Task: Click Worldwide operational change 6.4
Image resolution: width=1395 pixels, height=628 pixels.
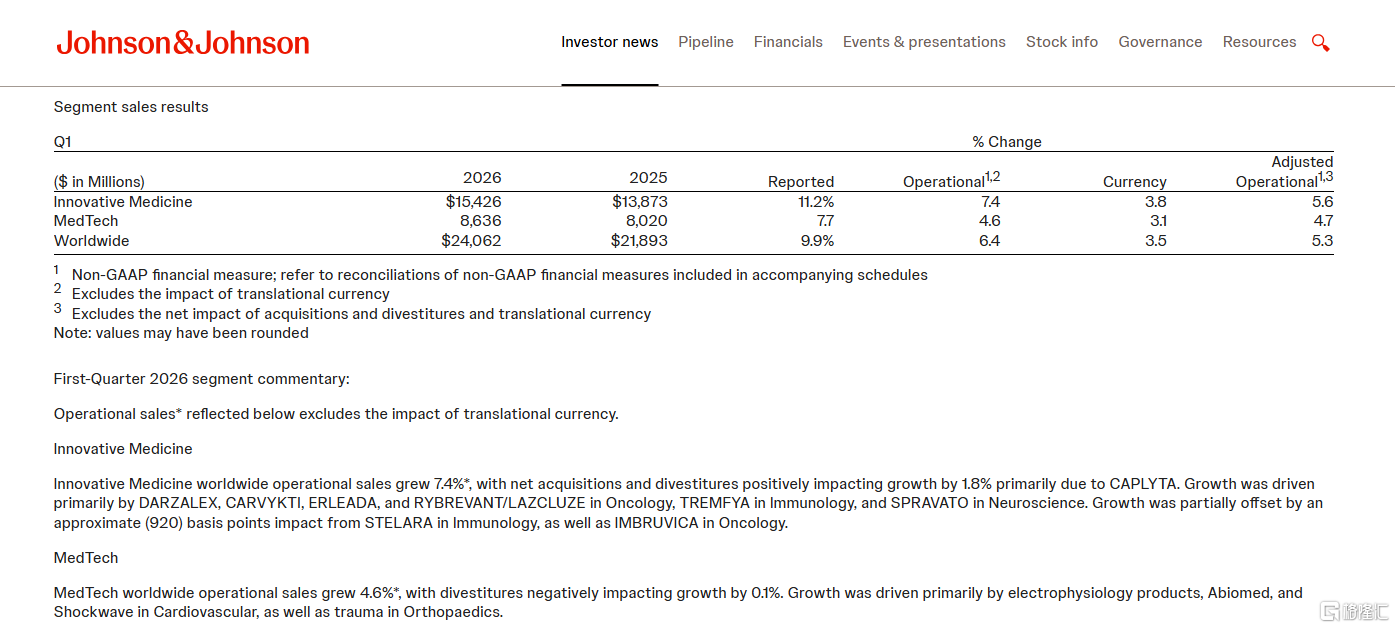Action: [990, 241]
